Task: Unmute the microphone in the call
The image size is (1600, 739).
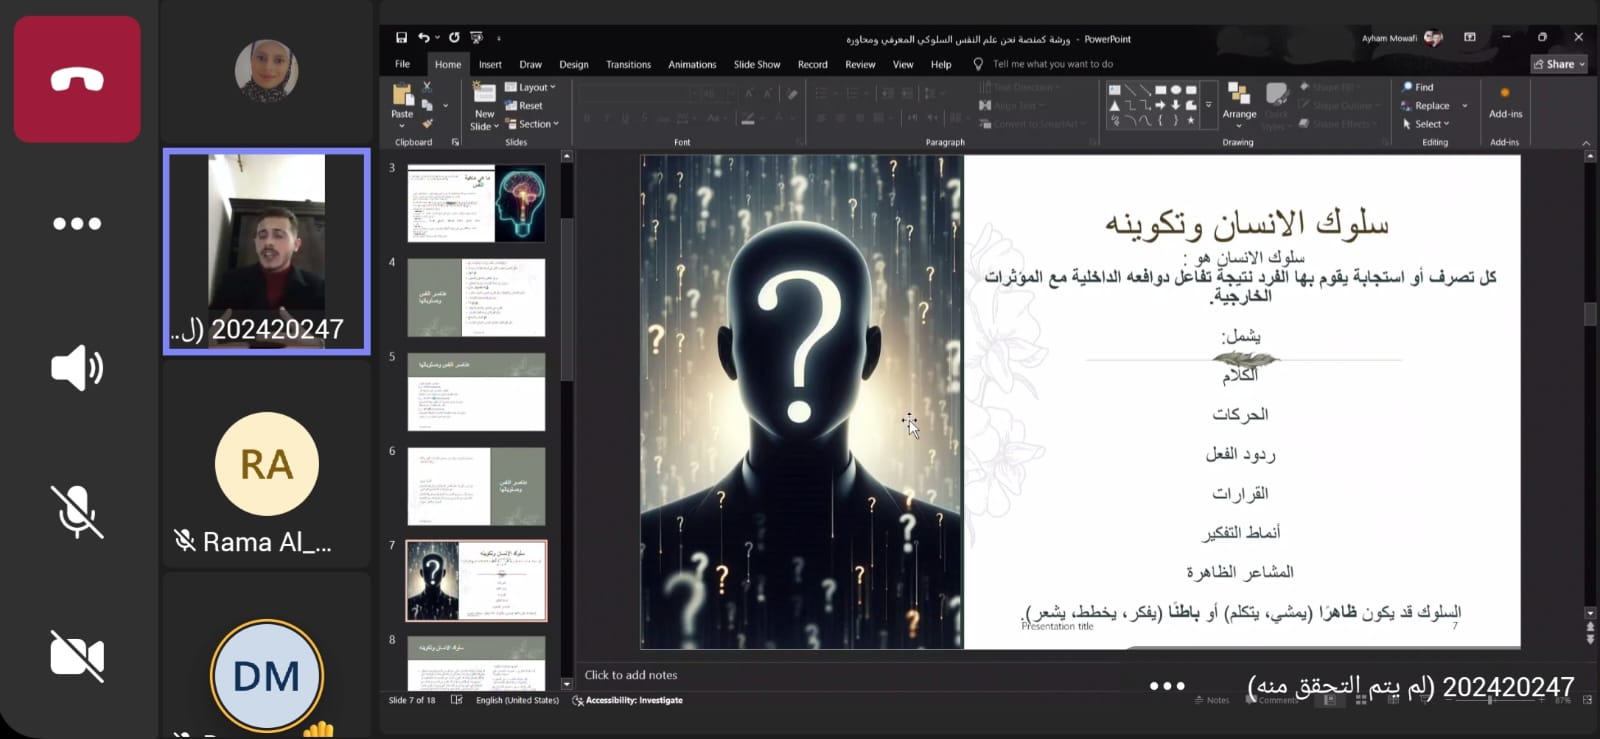Action: pos(77,511)
